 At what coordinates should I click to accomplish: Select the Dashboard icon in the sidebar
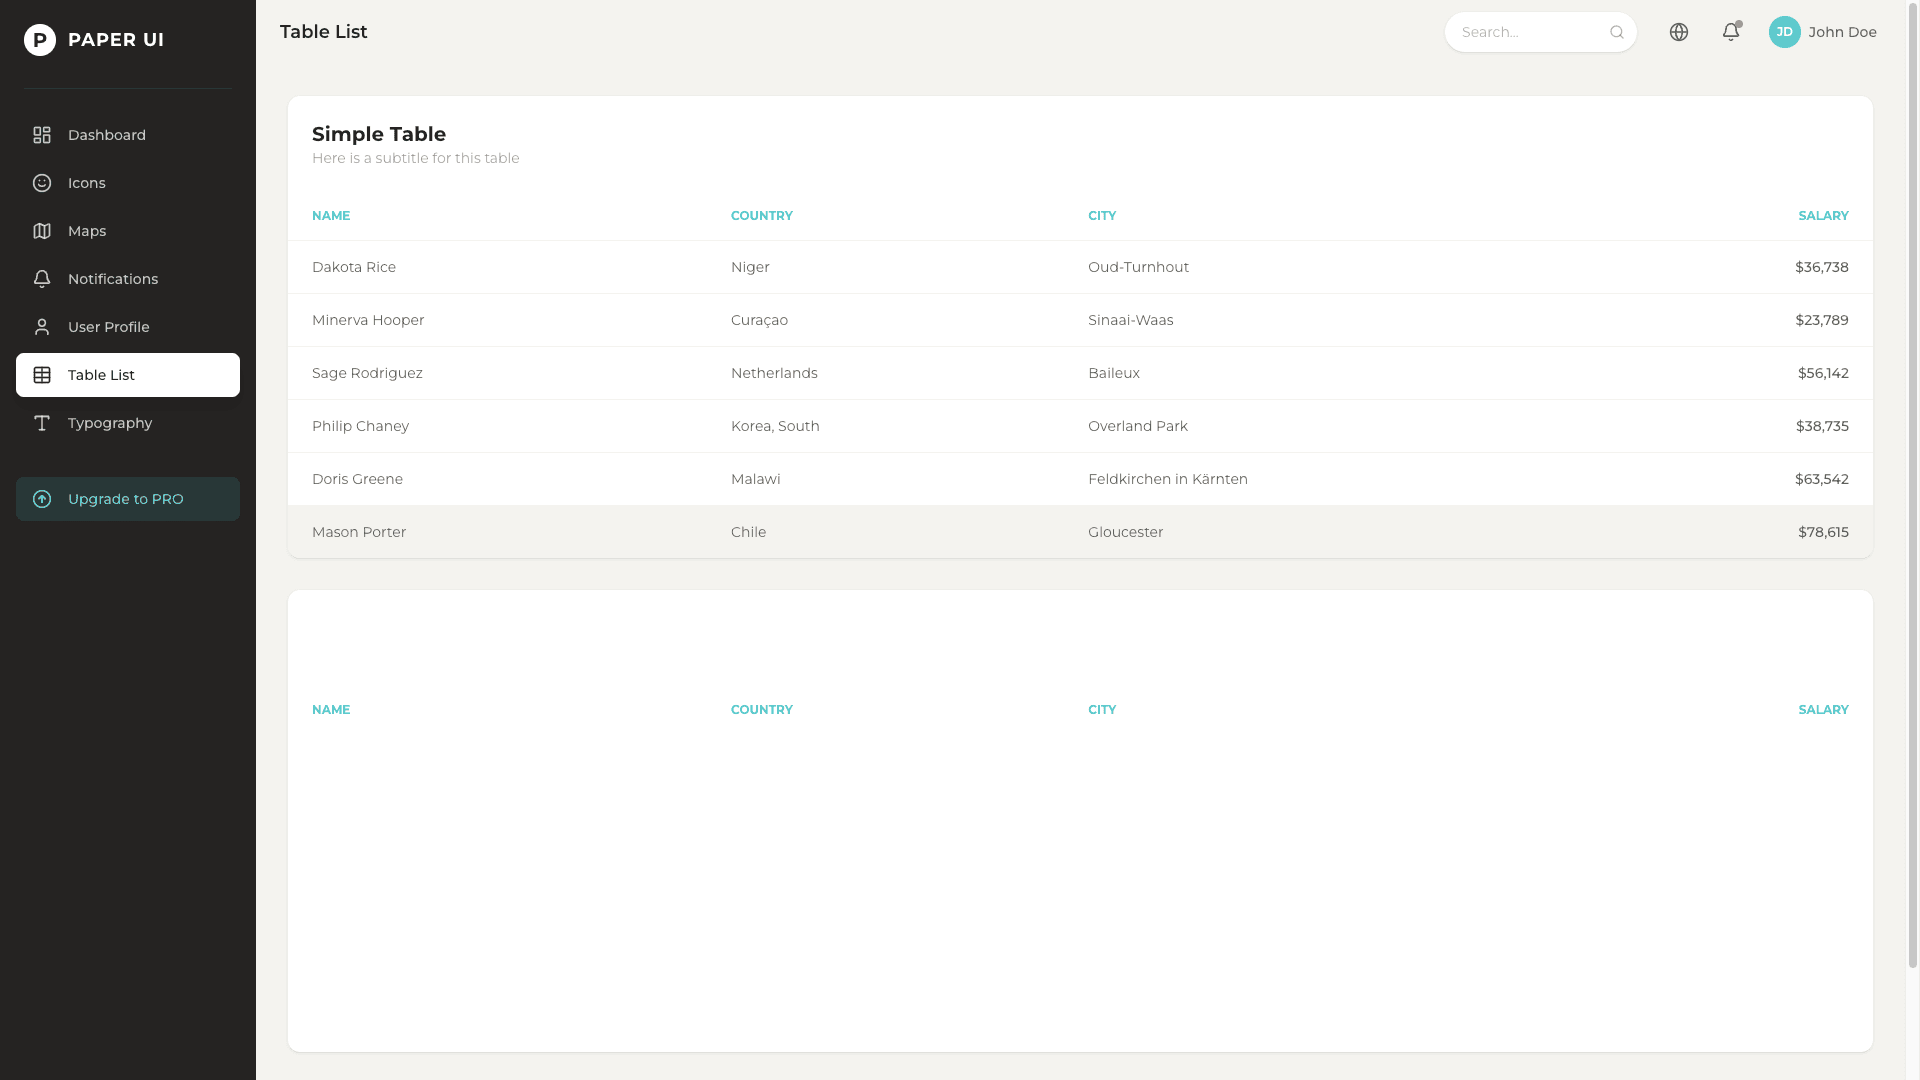(41, 135)
